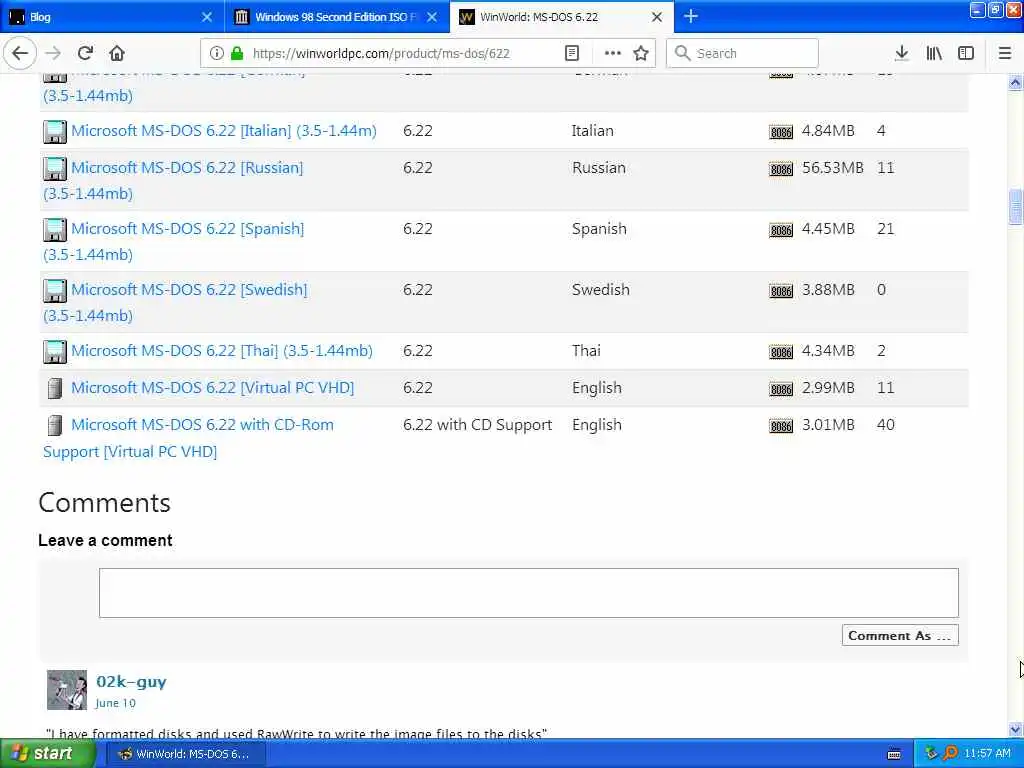The width and height of the screenshot is (1024, 768).
Task: Open a new browser tab
Action: pos(690,16)
